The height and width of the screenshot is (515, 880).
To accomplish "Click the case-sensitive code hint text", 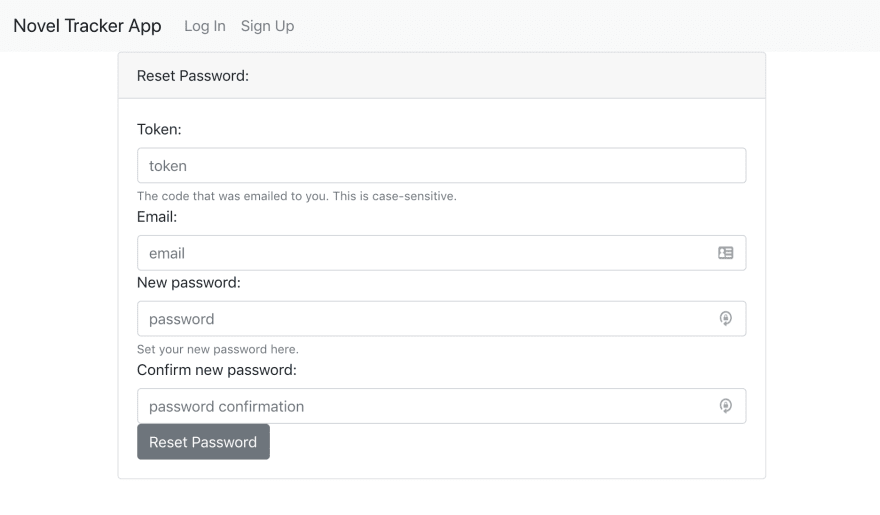I will (x=297, y=196).
